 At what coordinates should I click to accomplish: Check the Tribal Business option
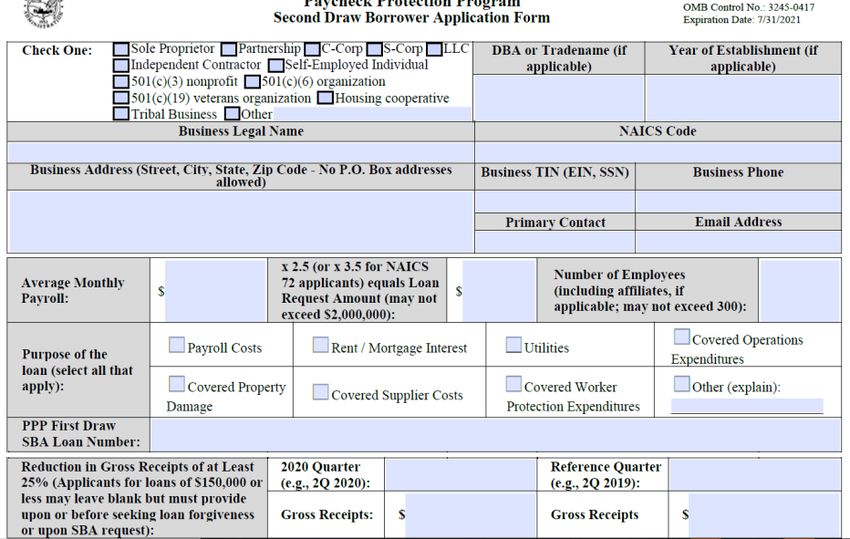121,114
